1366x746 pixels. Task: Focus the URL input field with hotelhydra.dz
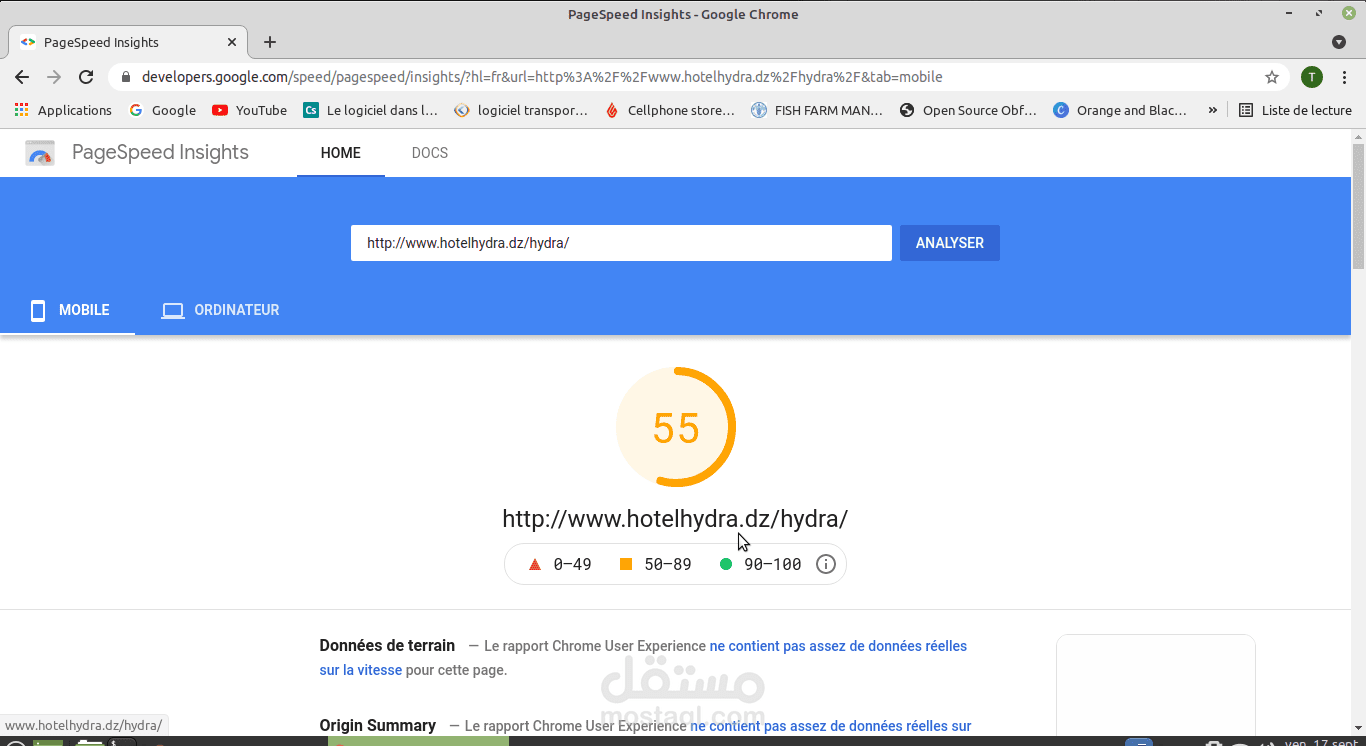(621, 243)
